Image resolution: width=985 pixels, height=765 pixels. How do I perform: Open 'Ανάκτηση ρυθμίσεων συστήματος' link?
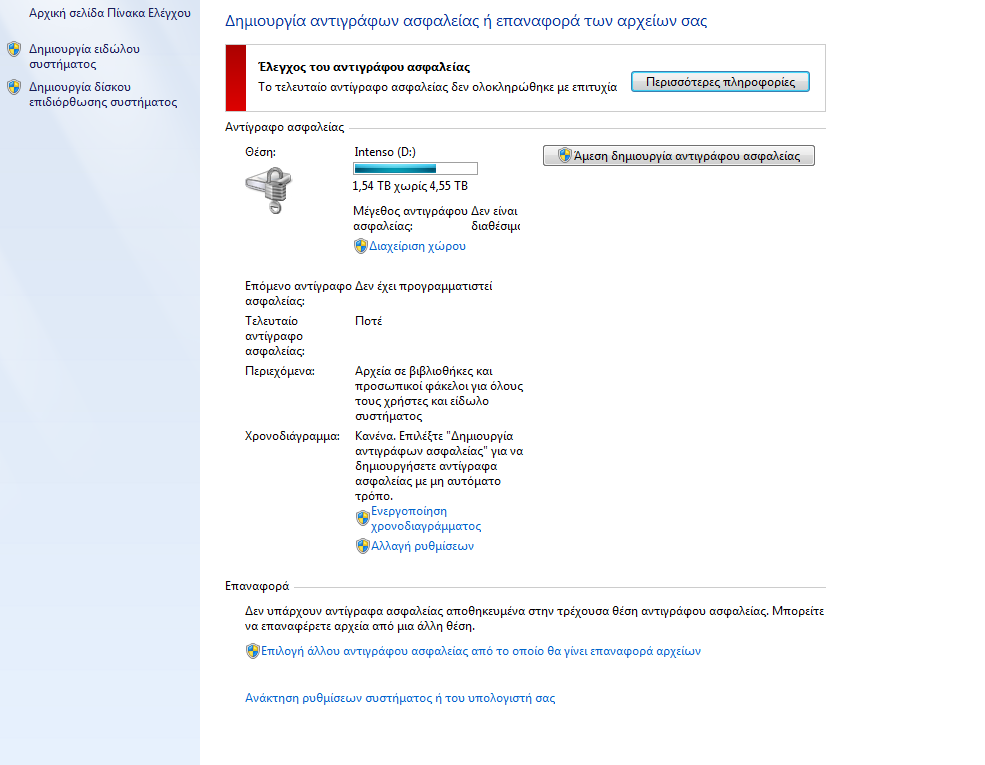pos(400,698)
